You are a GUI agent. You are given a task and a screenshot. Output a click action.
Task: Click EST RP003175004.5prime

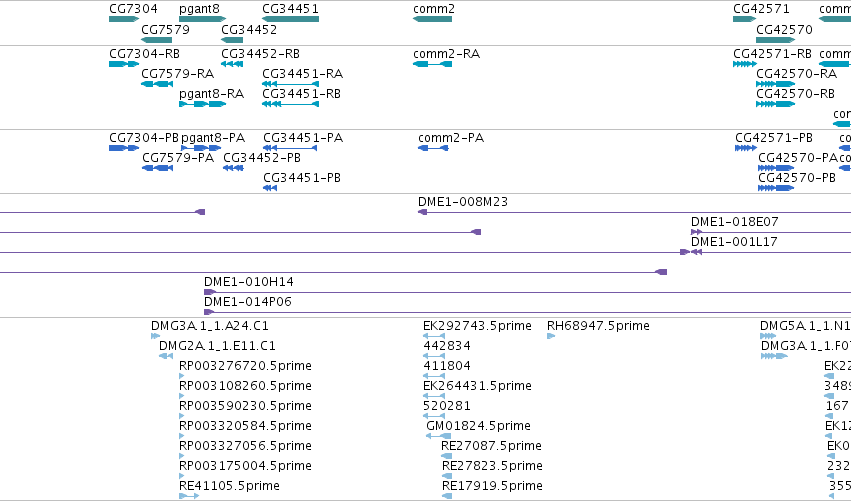[x=245, y=466]
